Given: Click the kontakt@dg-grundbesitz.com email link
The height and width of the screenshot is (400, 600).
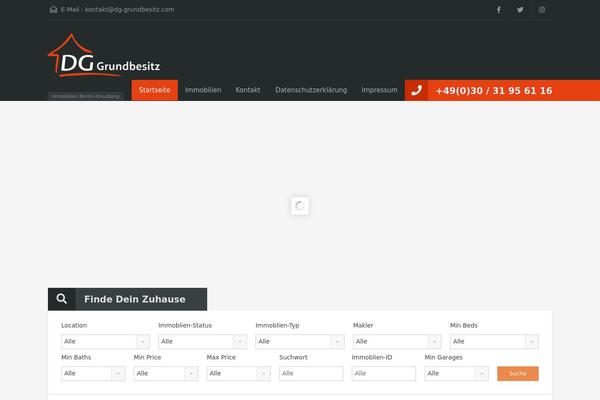Looking at the screenshot, I should [129, 10].
